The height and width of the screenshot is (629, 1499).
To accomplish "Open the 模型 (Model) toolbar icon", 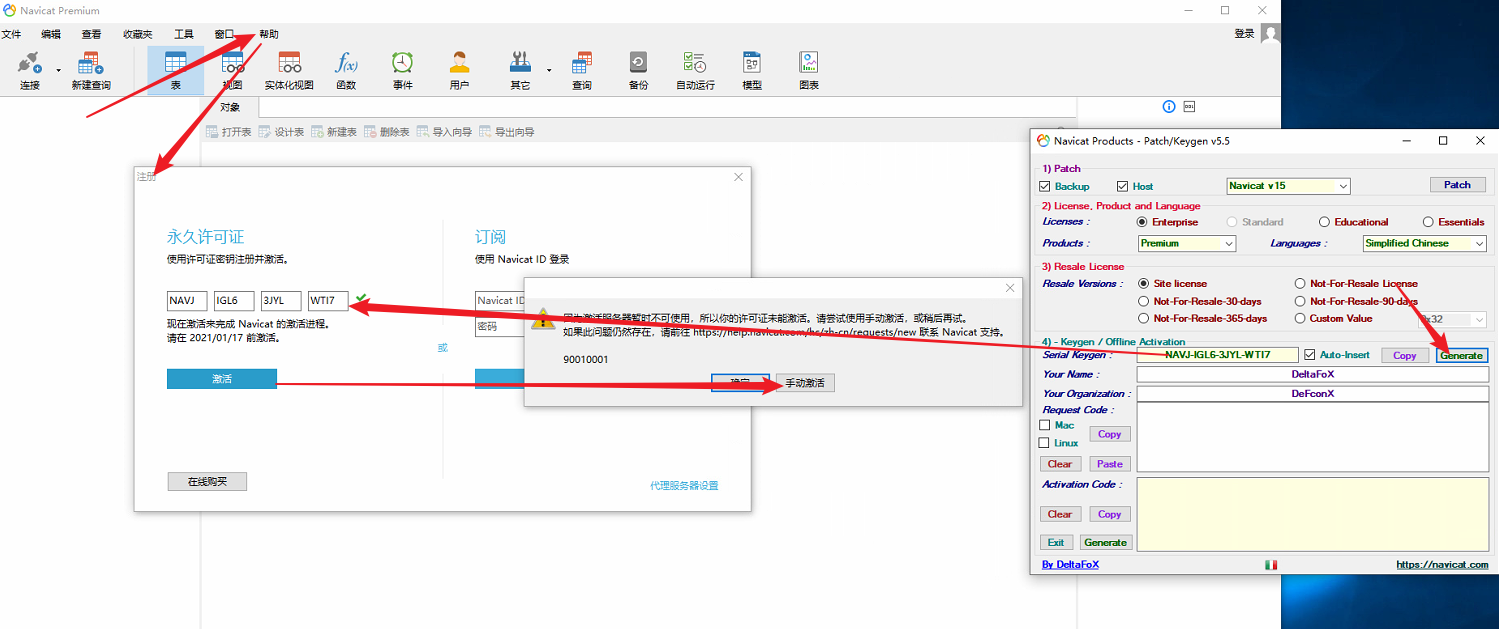I will point(752,70).
